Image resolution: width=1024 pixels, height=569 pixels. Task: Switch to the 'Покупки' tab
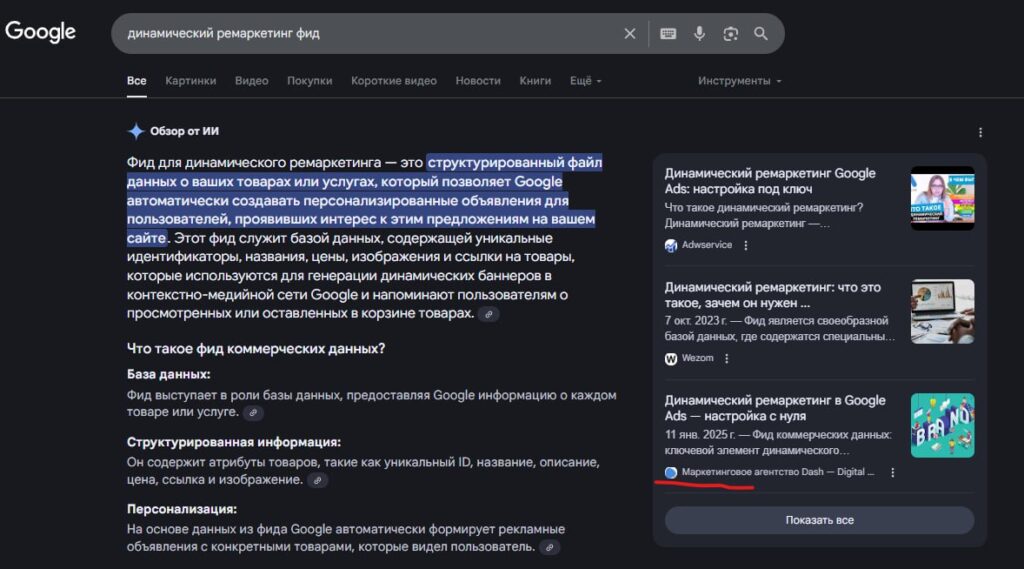(310, 81)
